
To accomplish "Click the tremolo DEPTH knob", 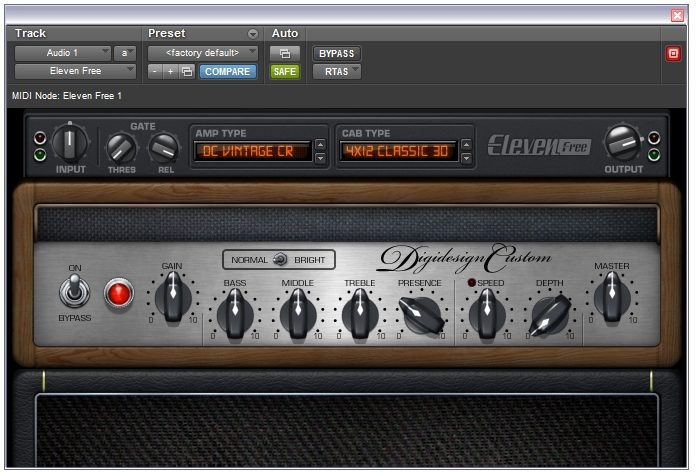I will click(550, 315).
